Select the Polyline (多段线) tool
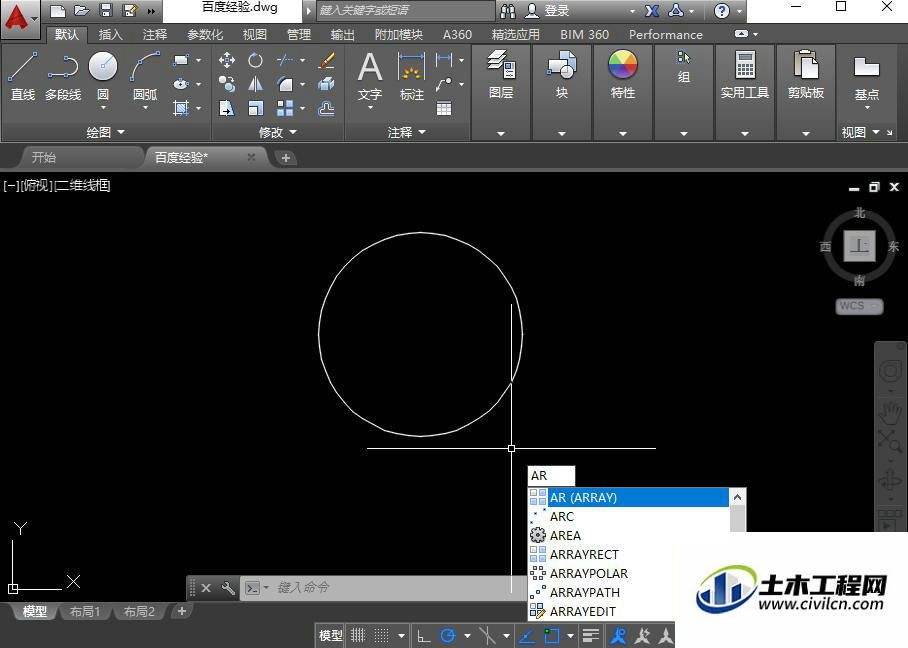 tap(63, 75)
